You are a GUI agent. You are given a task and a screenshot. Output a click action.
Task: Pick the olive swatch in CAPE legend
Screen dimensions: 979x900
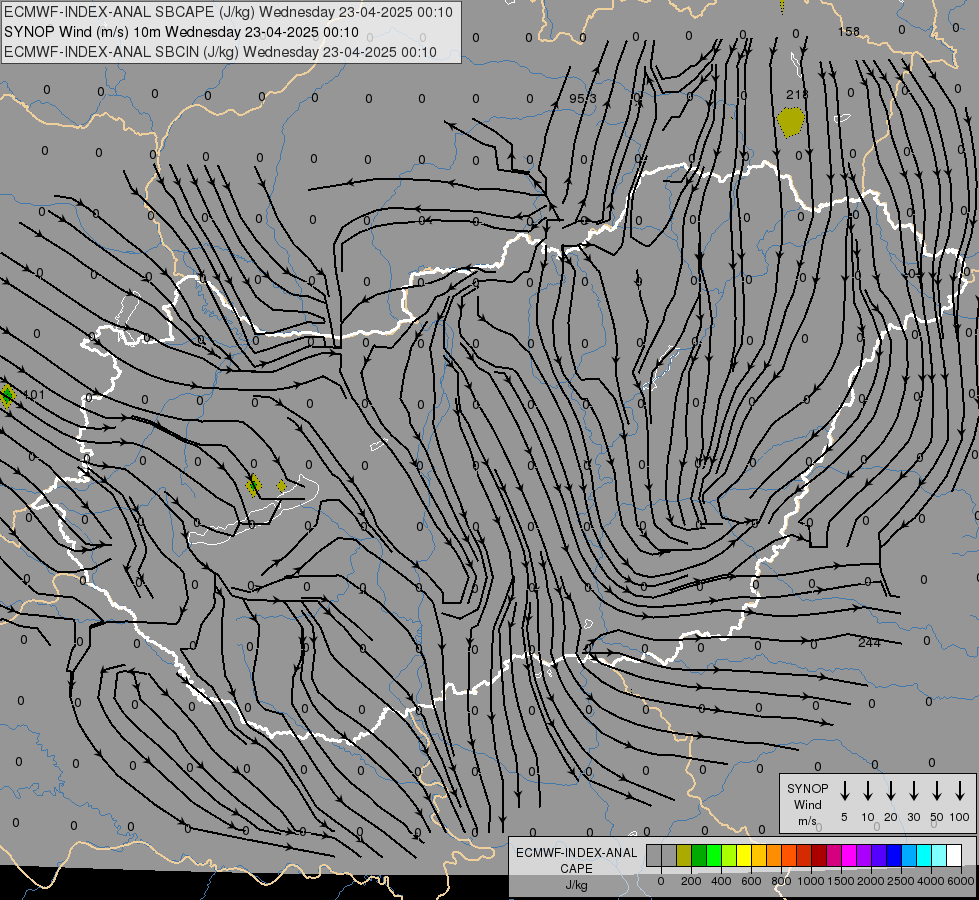point(684,855)
